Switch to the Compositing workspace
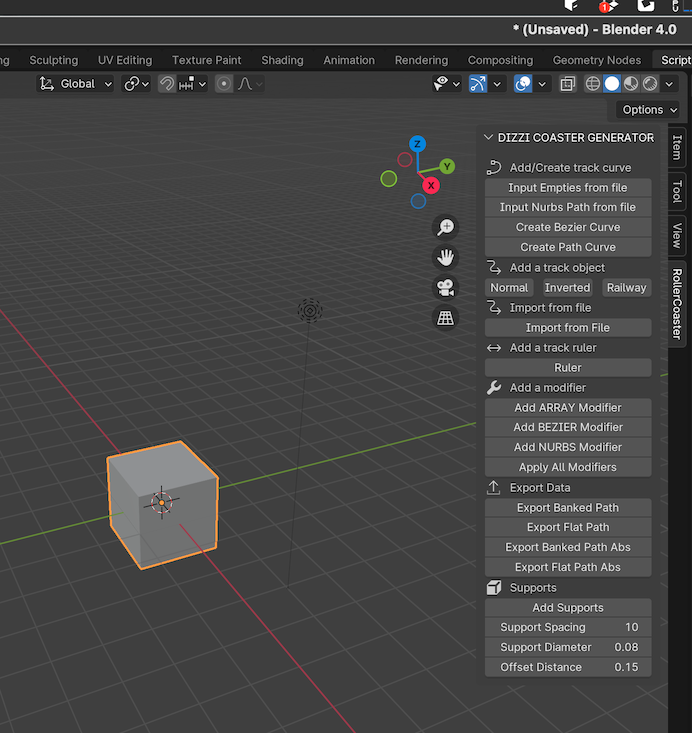The height and width of the screenshot is (733, 692). tap(500, 60)
